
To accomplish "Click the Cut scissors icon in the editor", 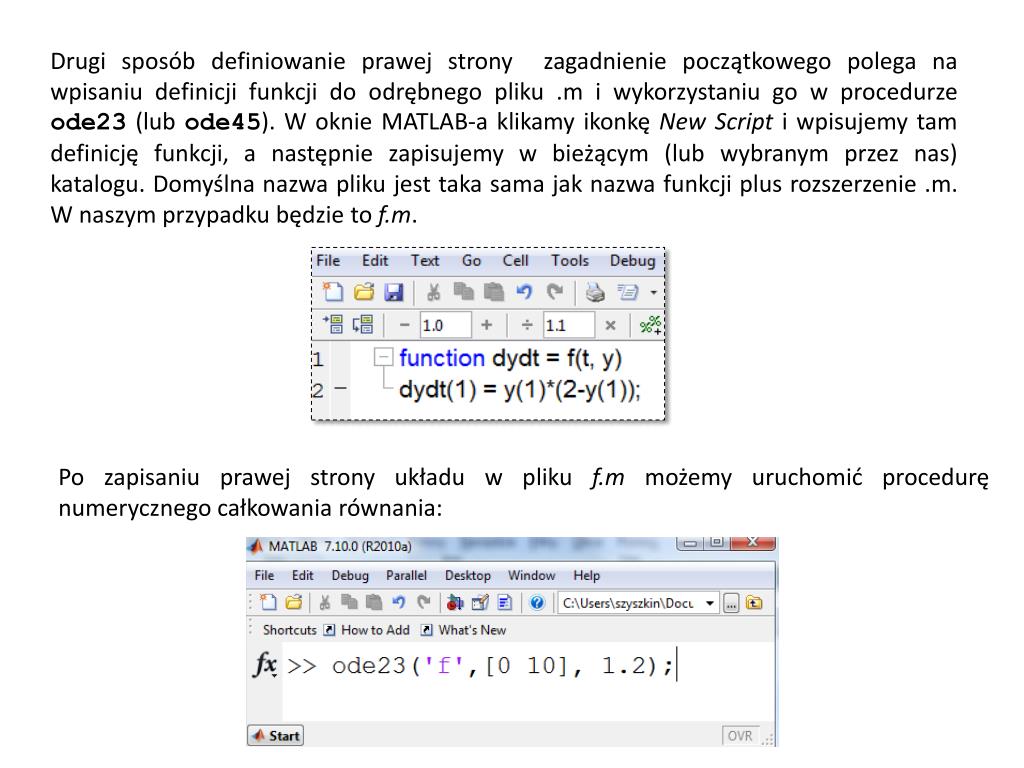I will [433, 292].
